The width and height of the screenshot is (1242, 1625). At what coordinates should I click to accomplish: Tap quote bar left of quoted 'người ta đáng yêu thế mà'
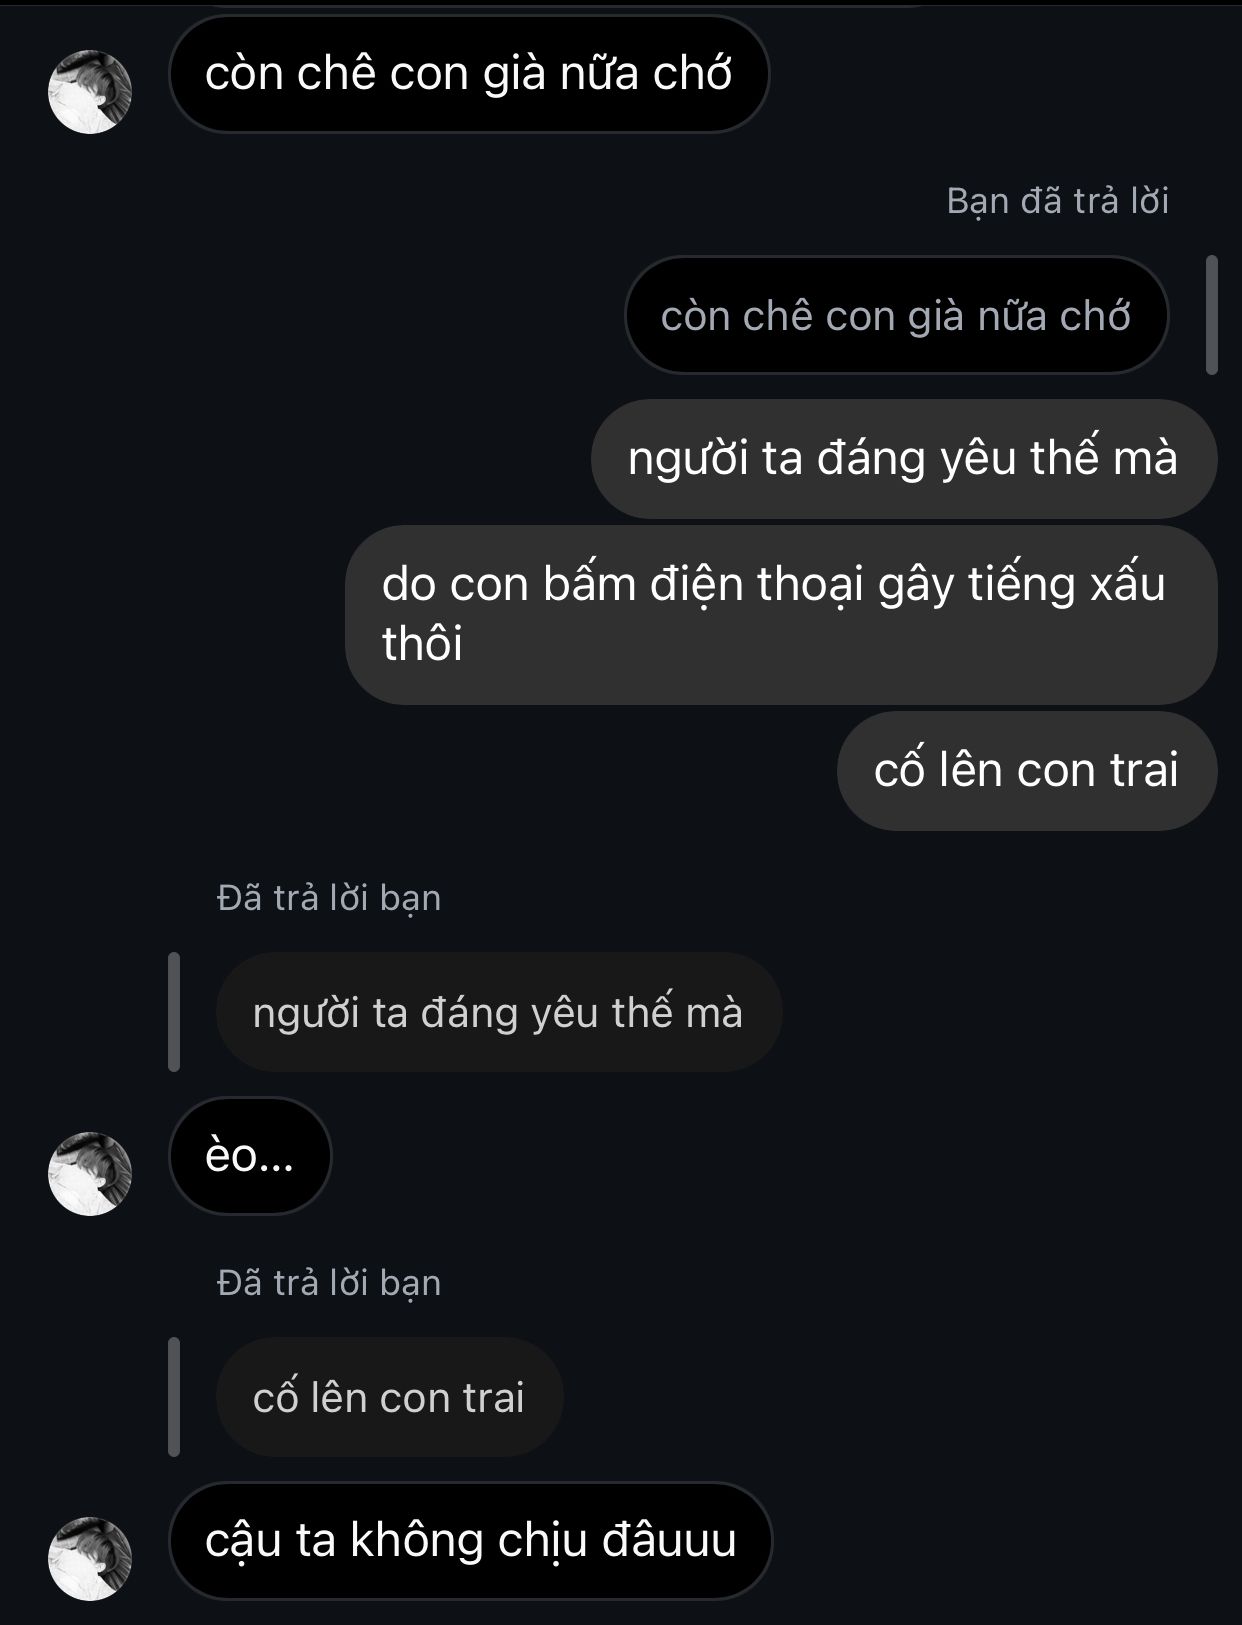tap(174, 1012)
